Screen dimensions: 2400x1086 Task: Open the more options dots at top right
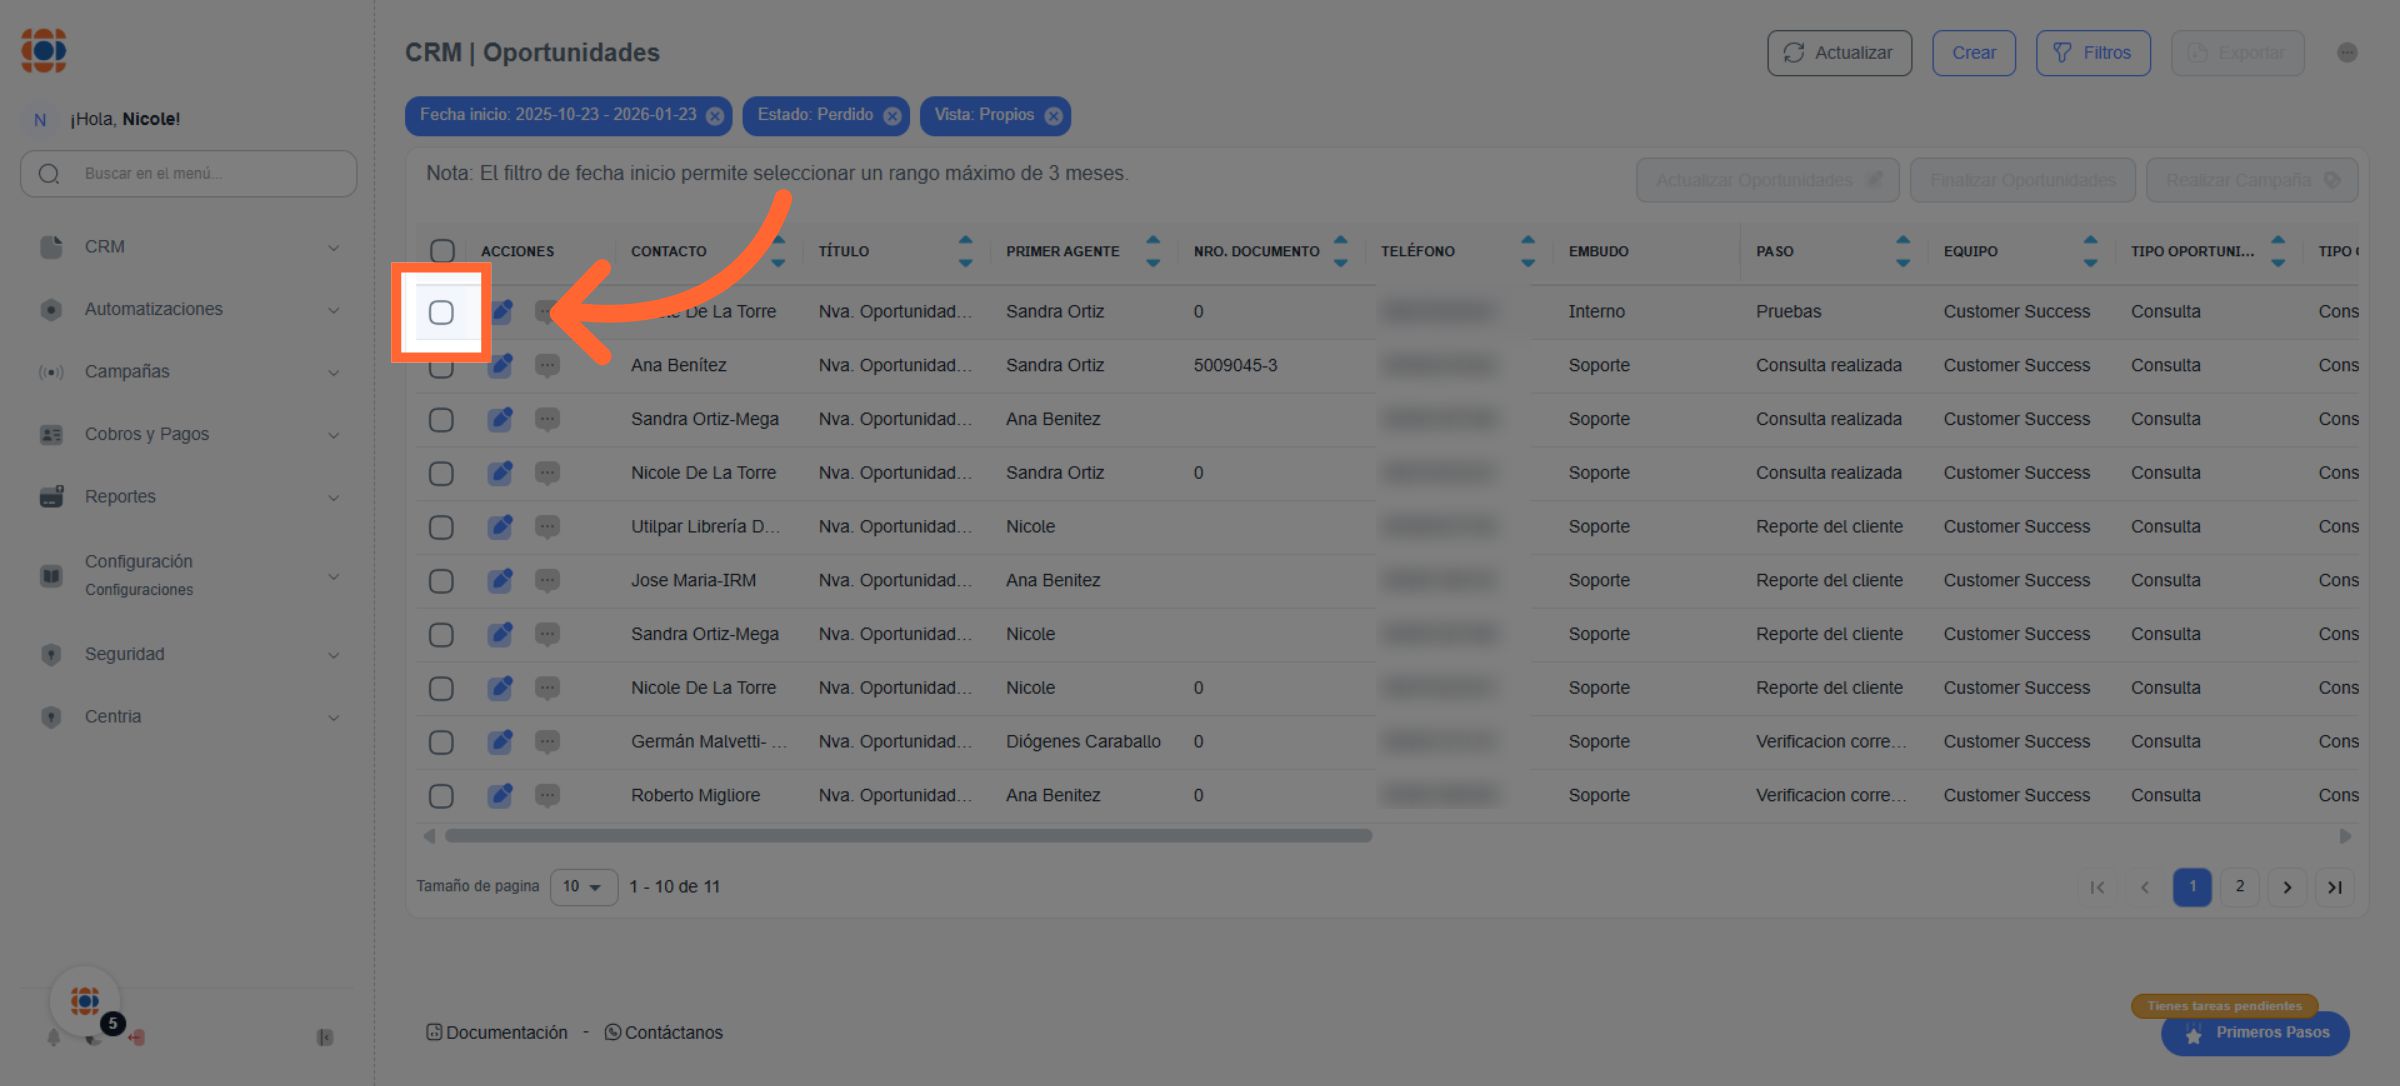(x=2347, y=53)
